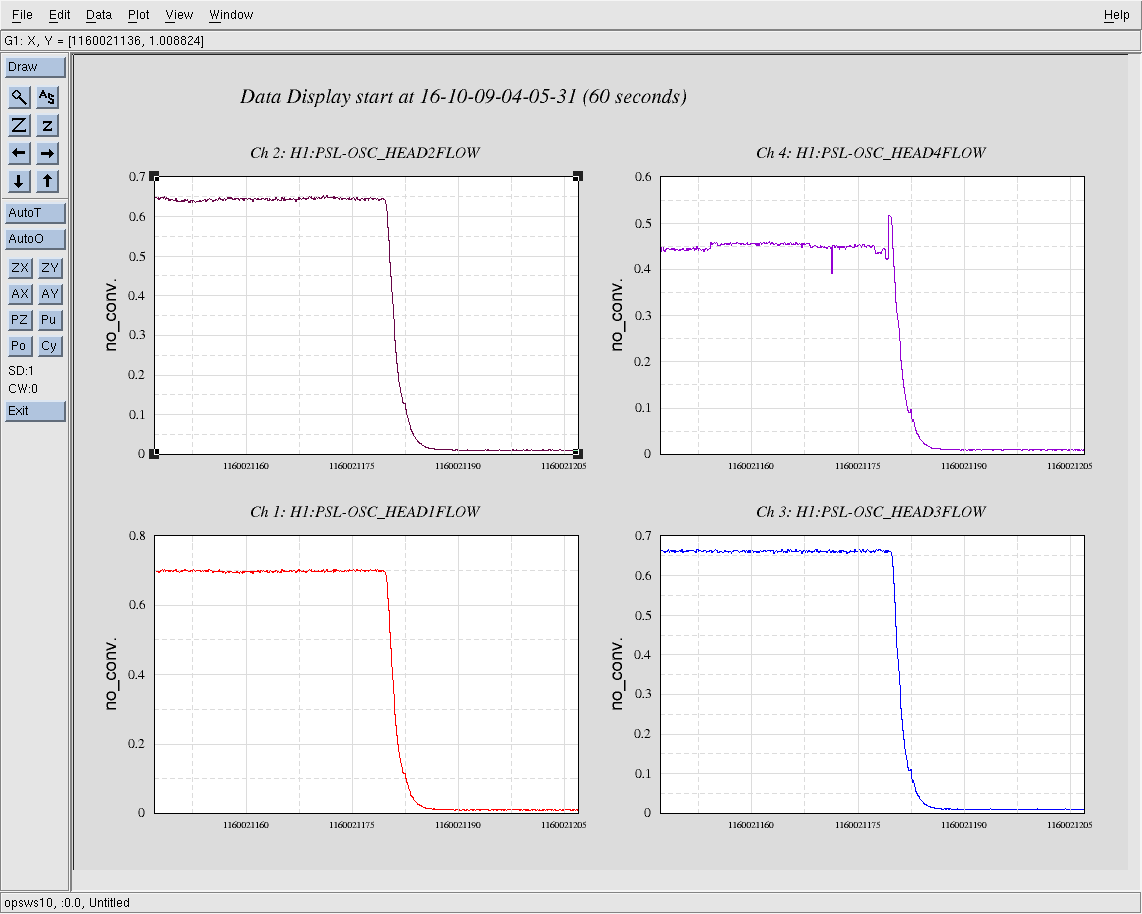Select the magnifier zoom tool
1142x914 pixels.
pos(20,97)
